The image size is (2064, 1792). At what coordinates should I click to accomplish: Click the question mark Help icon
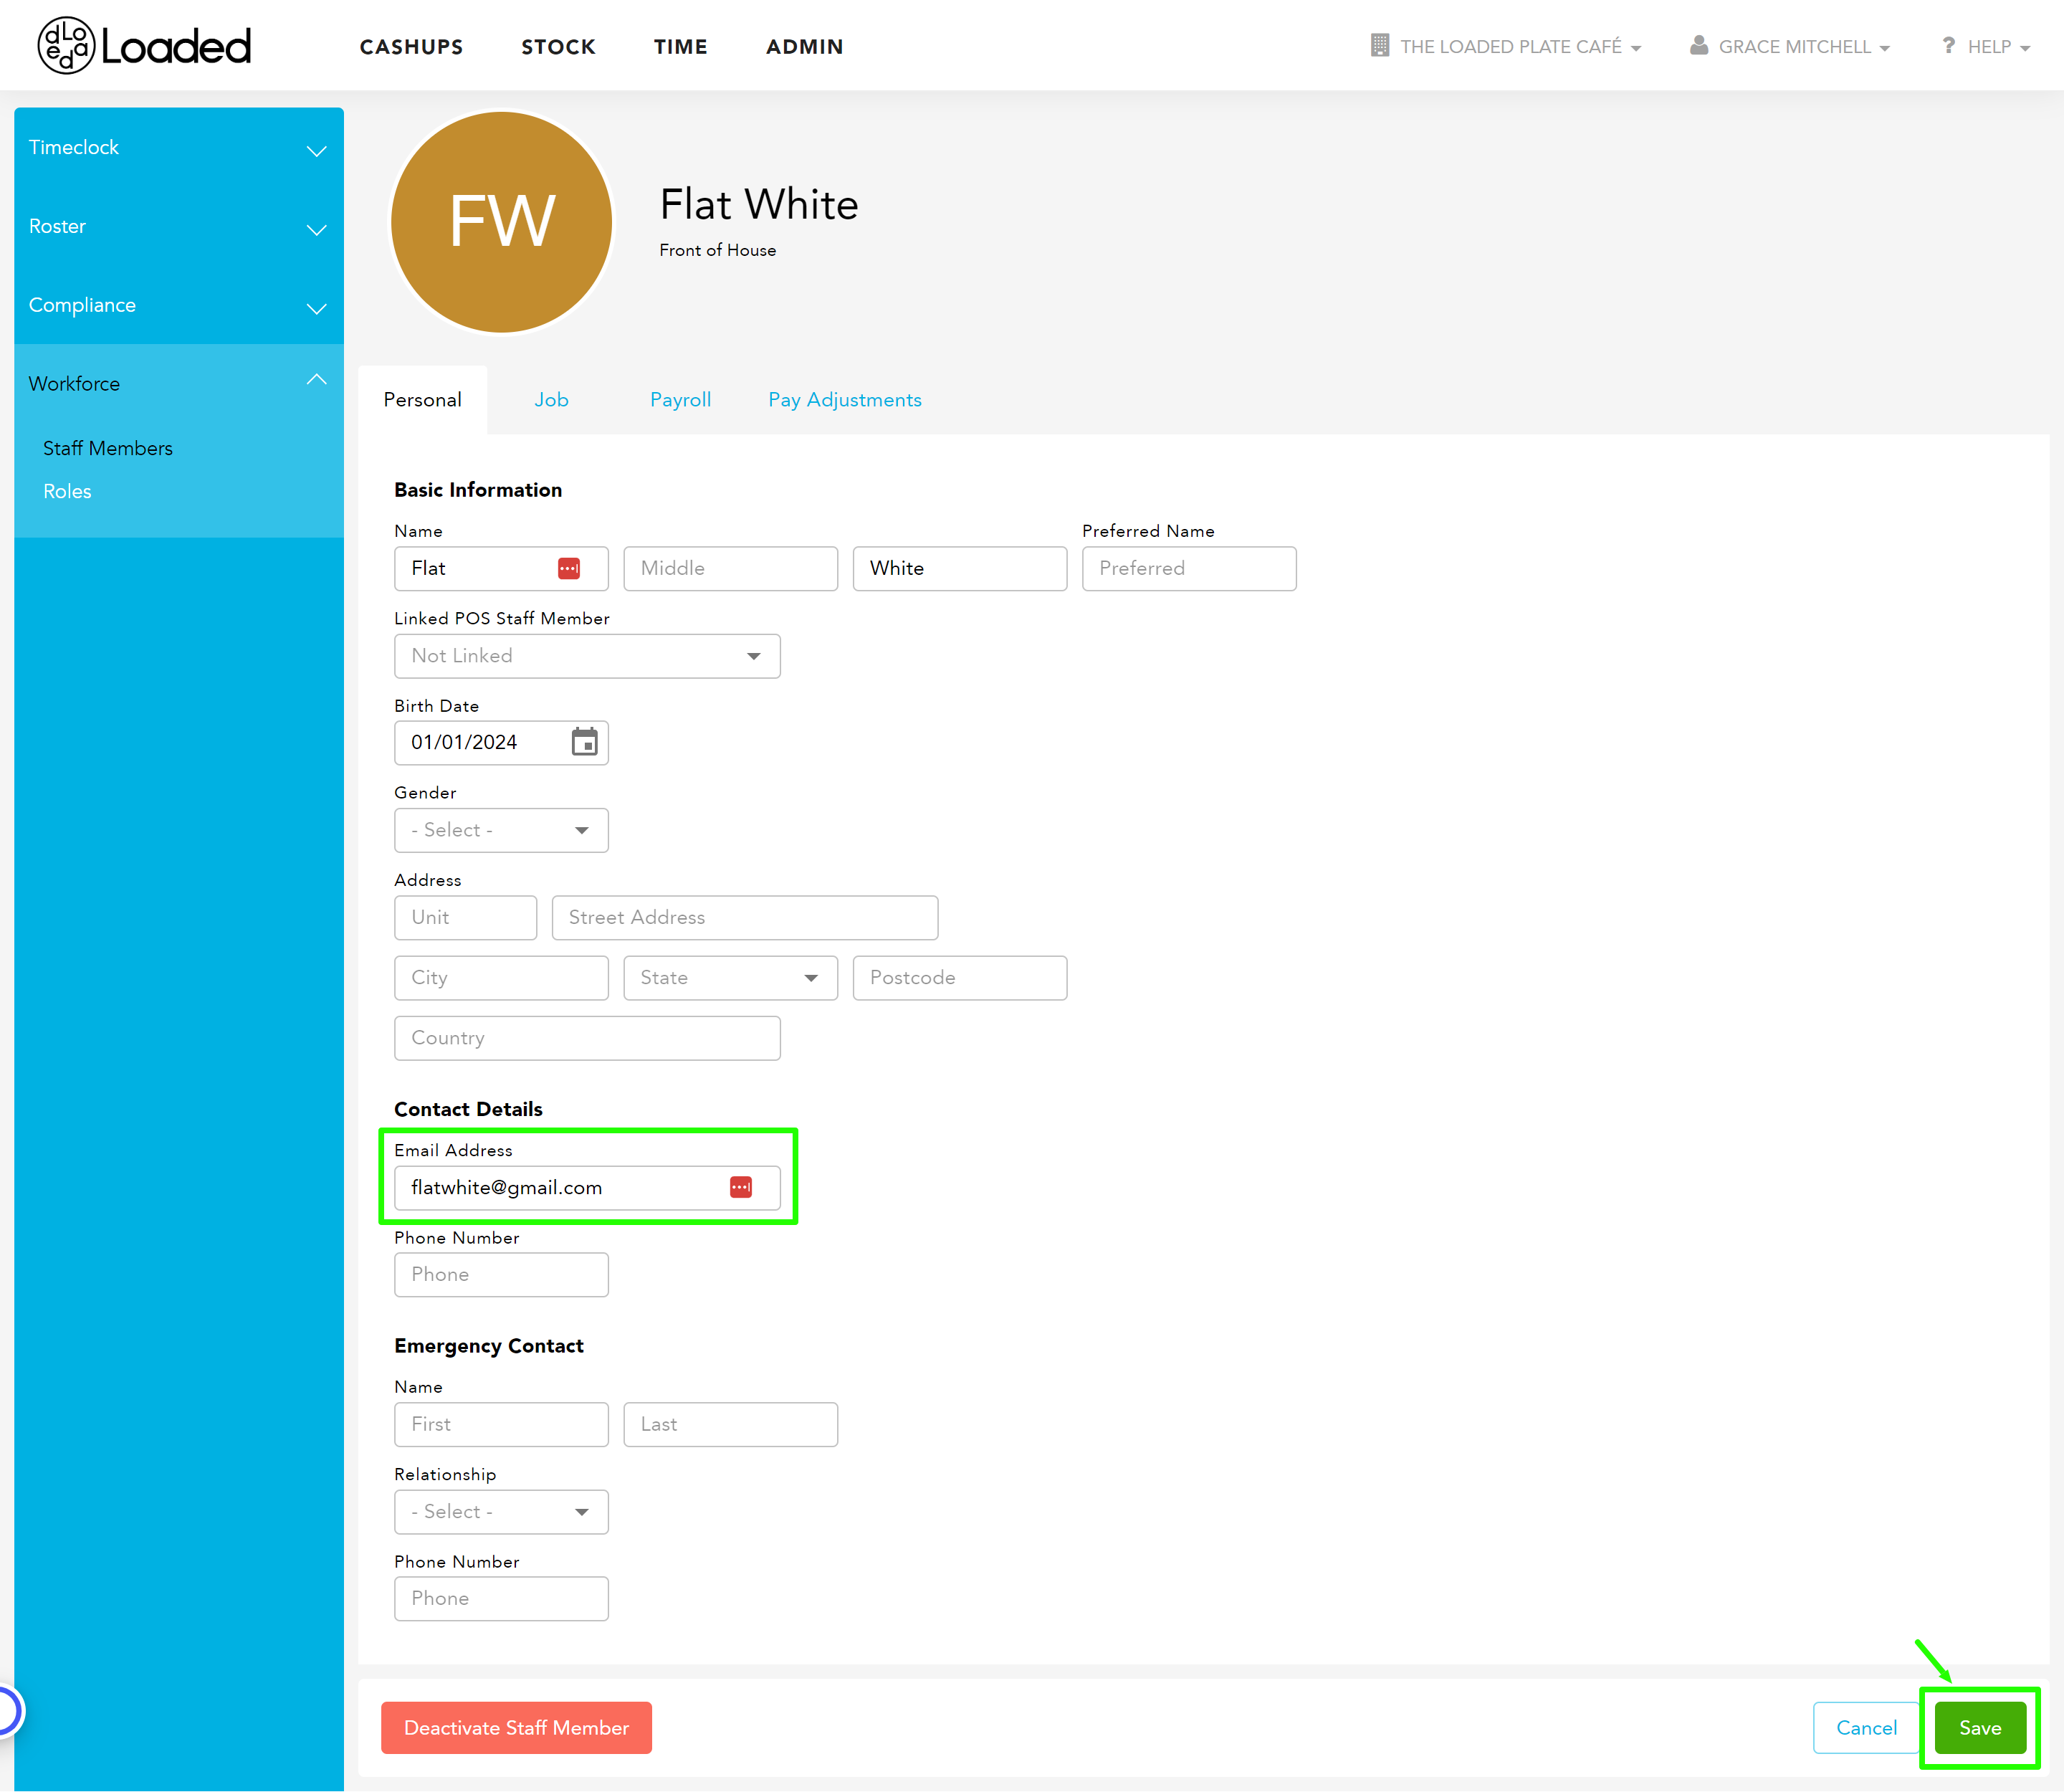tap(1948, 45)
